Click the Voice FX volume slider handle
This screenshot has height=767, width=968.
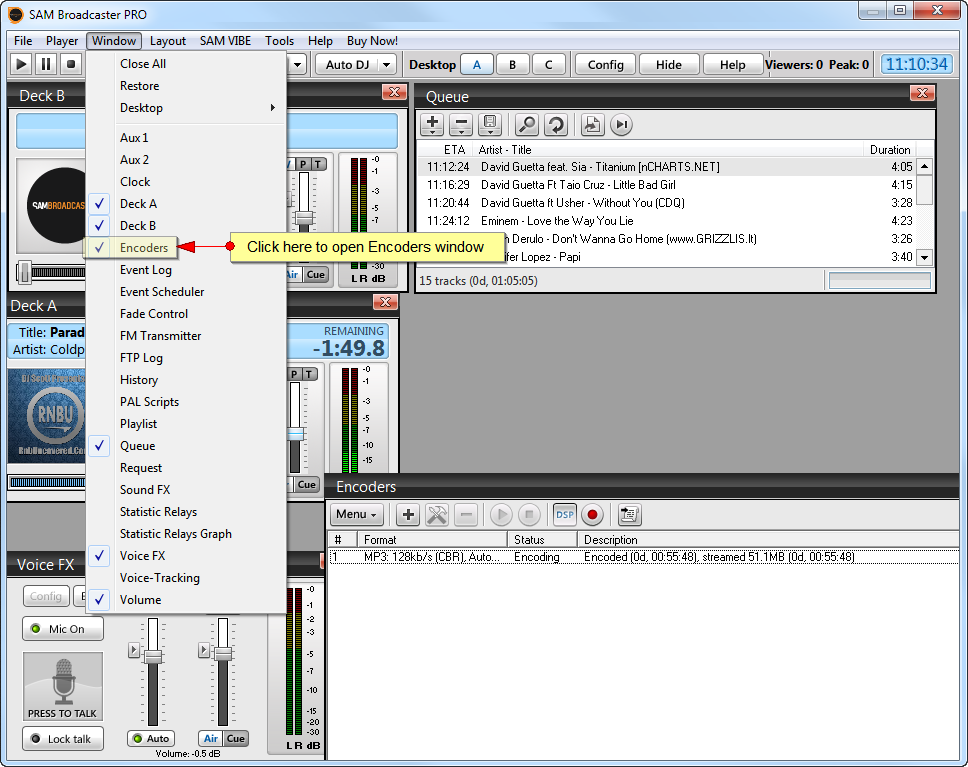point(153,656)
